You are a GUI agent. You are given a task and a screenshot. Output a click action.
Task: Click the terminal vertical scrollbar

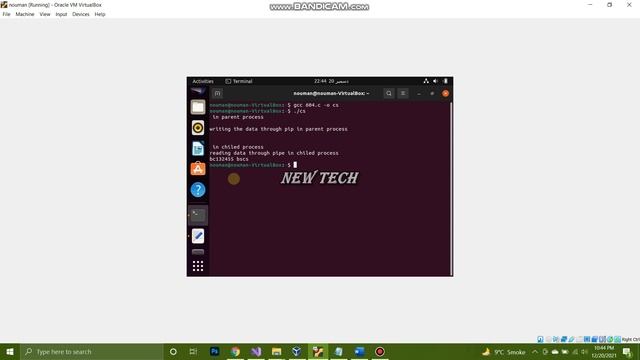point(451,189)
